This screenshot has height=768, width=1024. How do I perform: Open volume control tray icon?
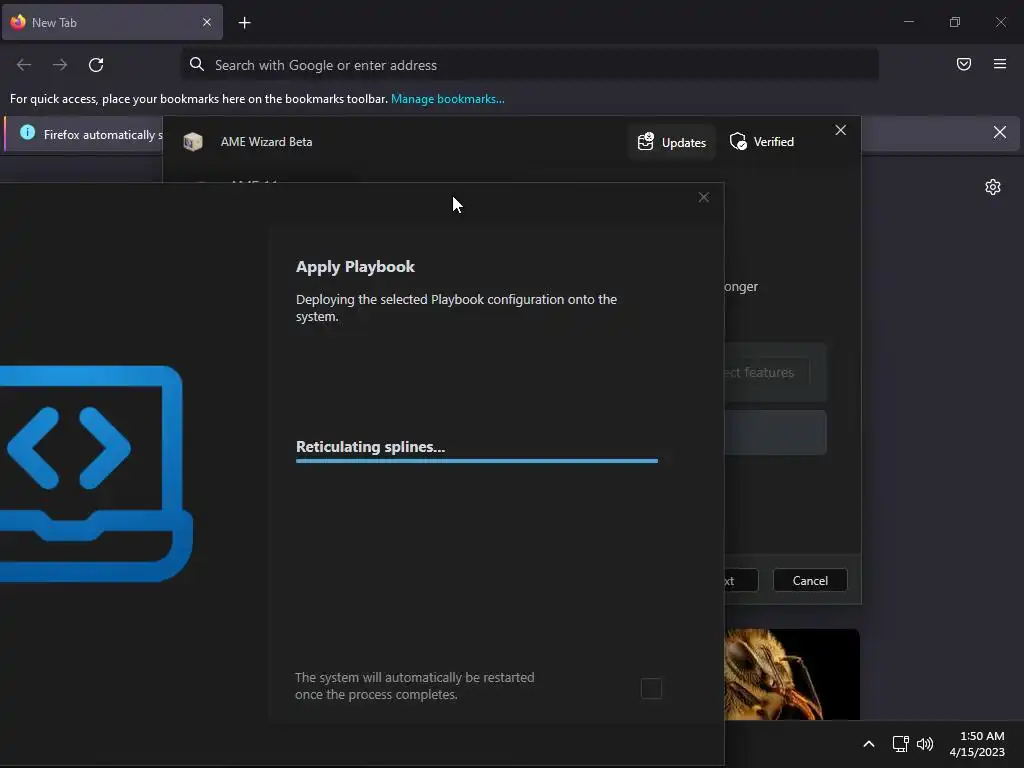pos(925,744)
